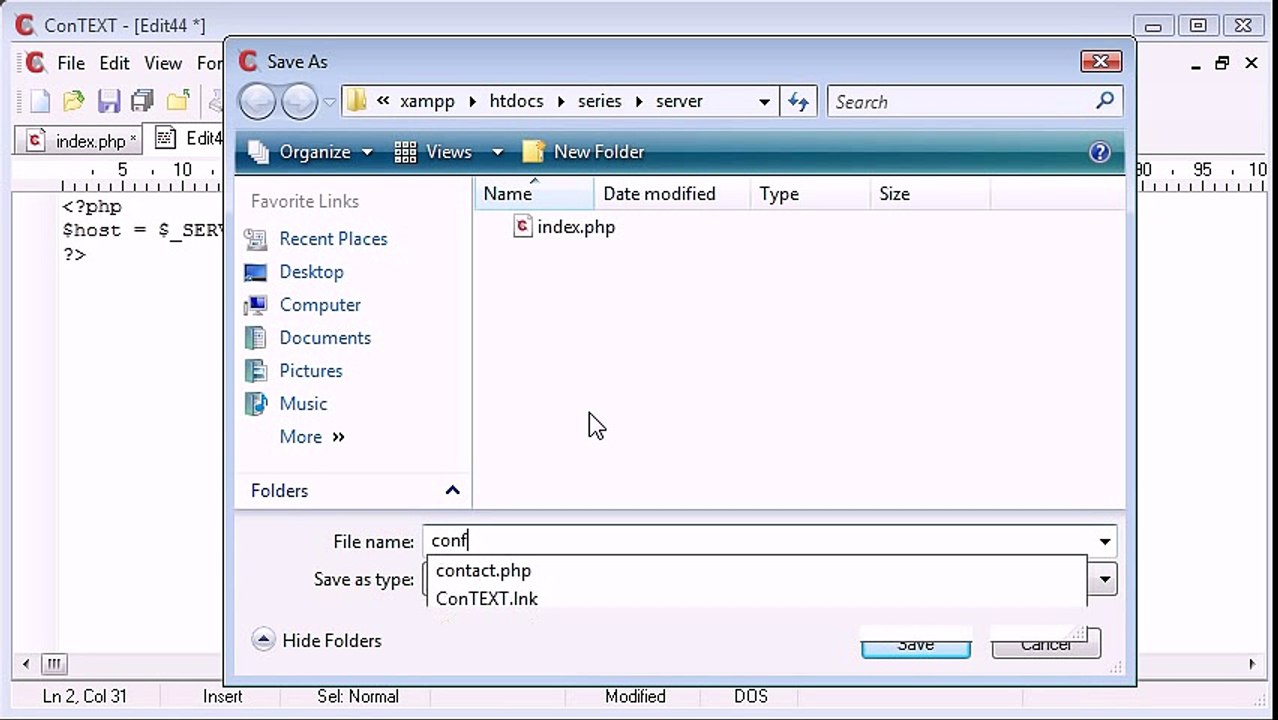This screenshot has height=720, width=1278.
Task: Click the Insert status bar entry
Action: [222, 696]
